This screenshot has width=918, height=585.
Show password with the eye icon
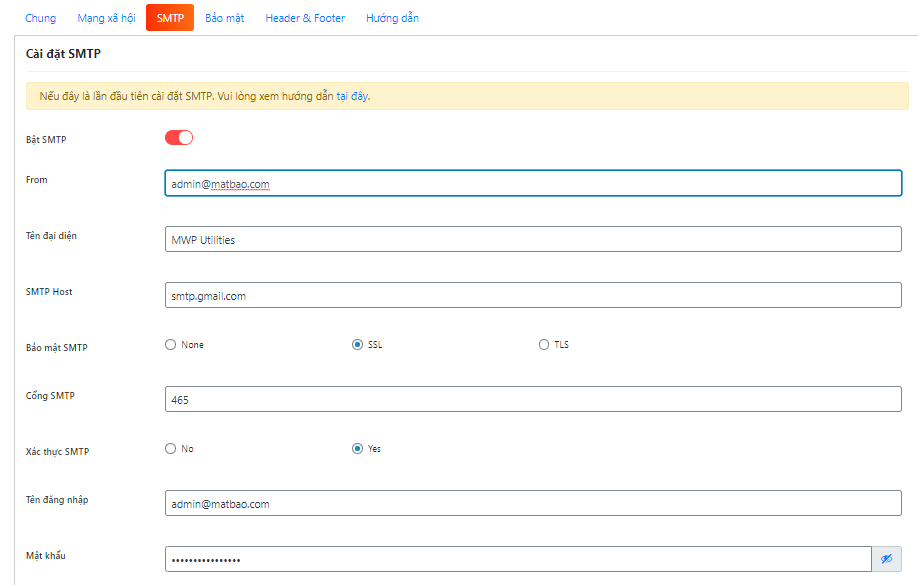886,559
